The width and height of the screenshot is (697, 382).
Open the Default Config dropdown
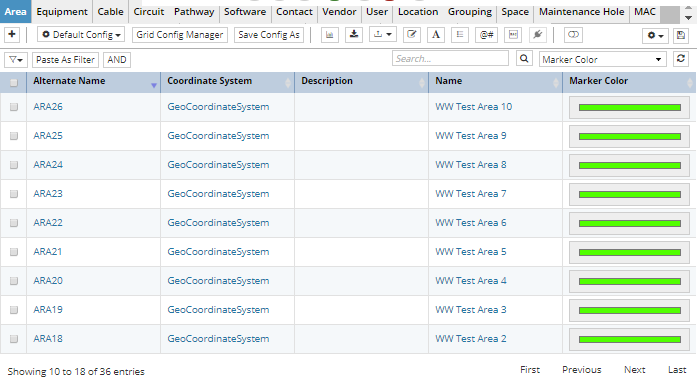(x=81, y=34)
